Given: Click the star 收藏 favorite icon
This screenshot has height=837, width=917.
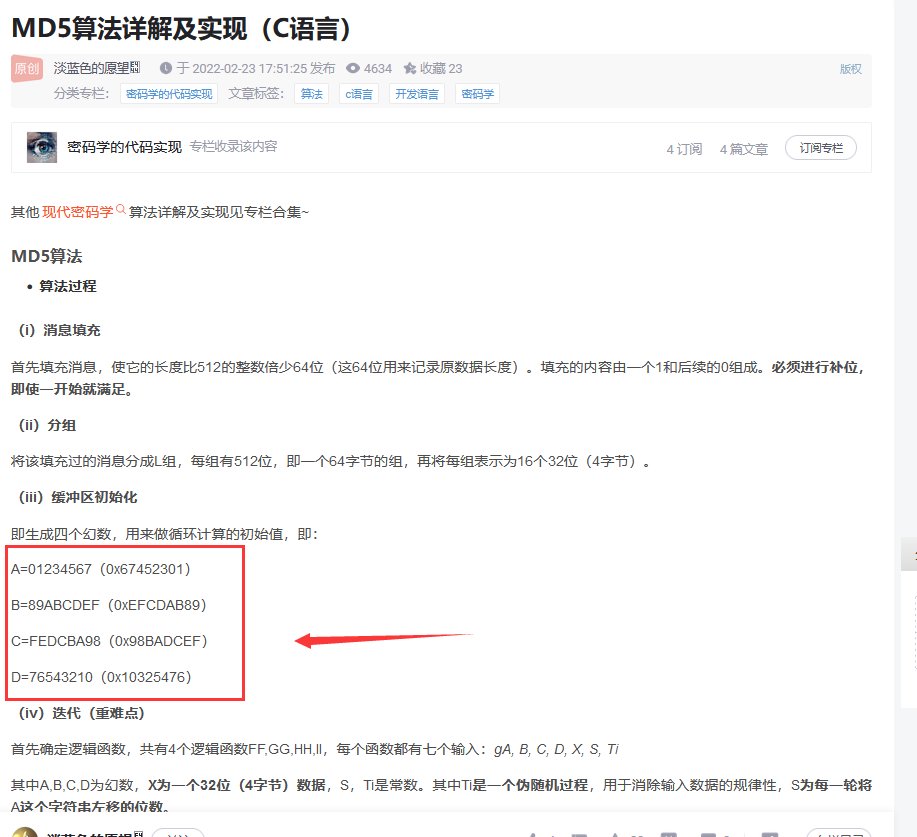Looking at the screenshot, I should point(409,69).
